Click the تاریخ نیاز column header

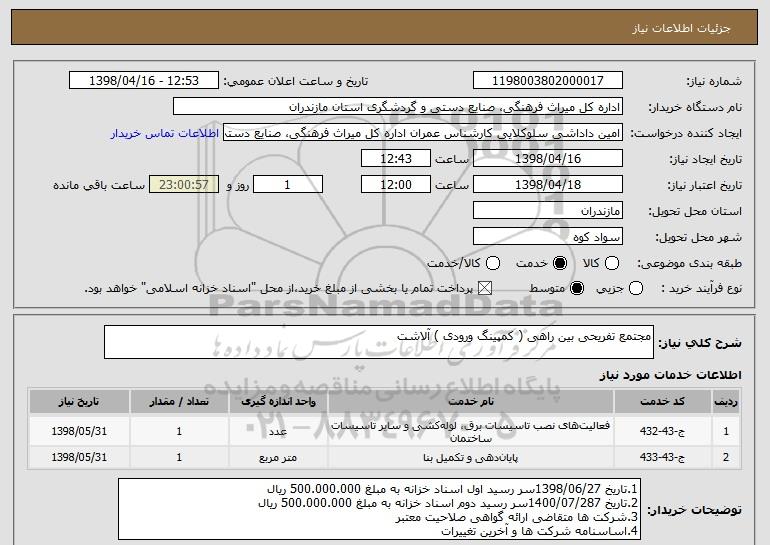(79, 402)
